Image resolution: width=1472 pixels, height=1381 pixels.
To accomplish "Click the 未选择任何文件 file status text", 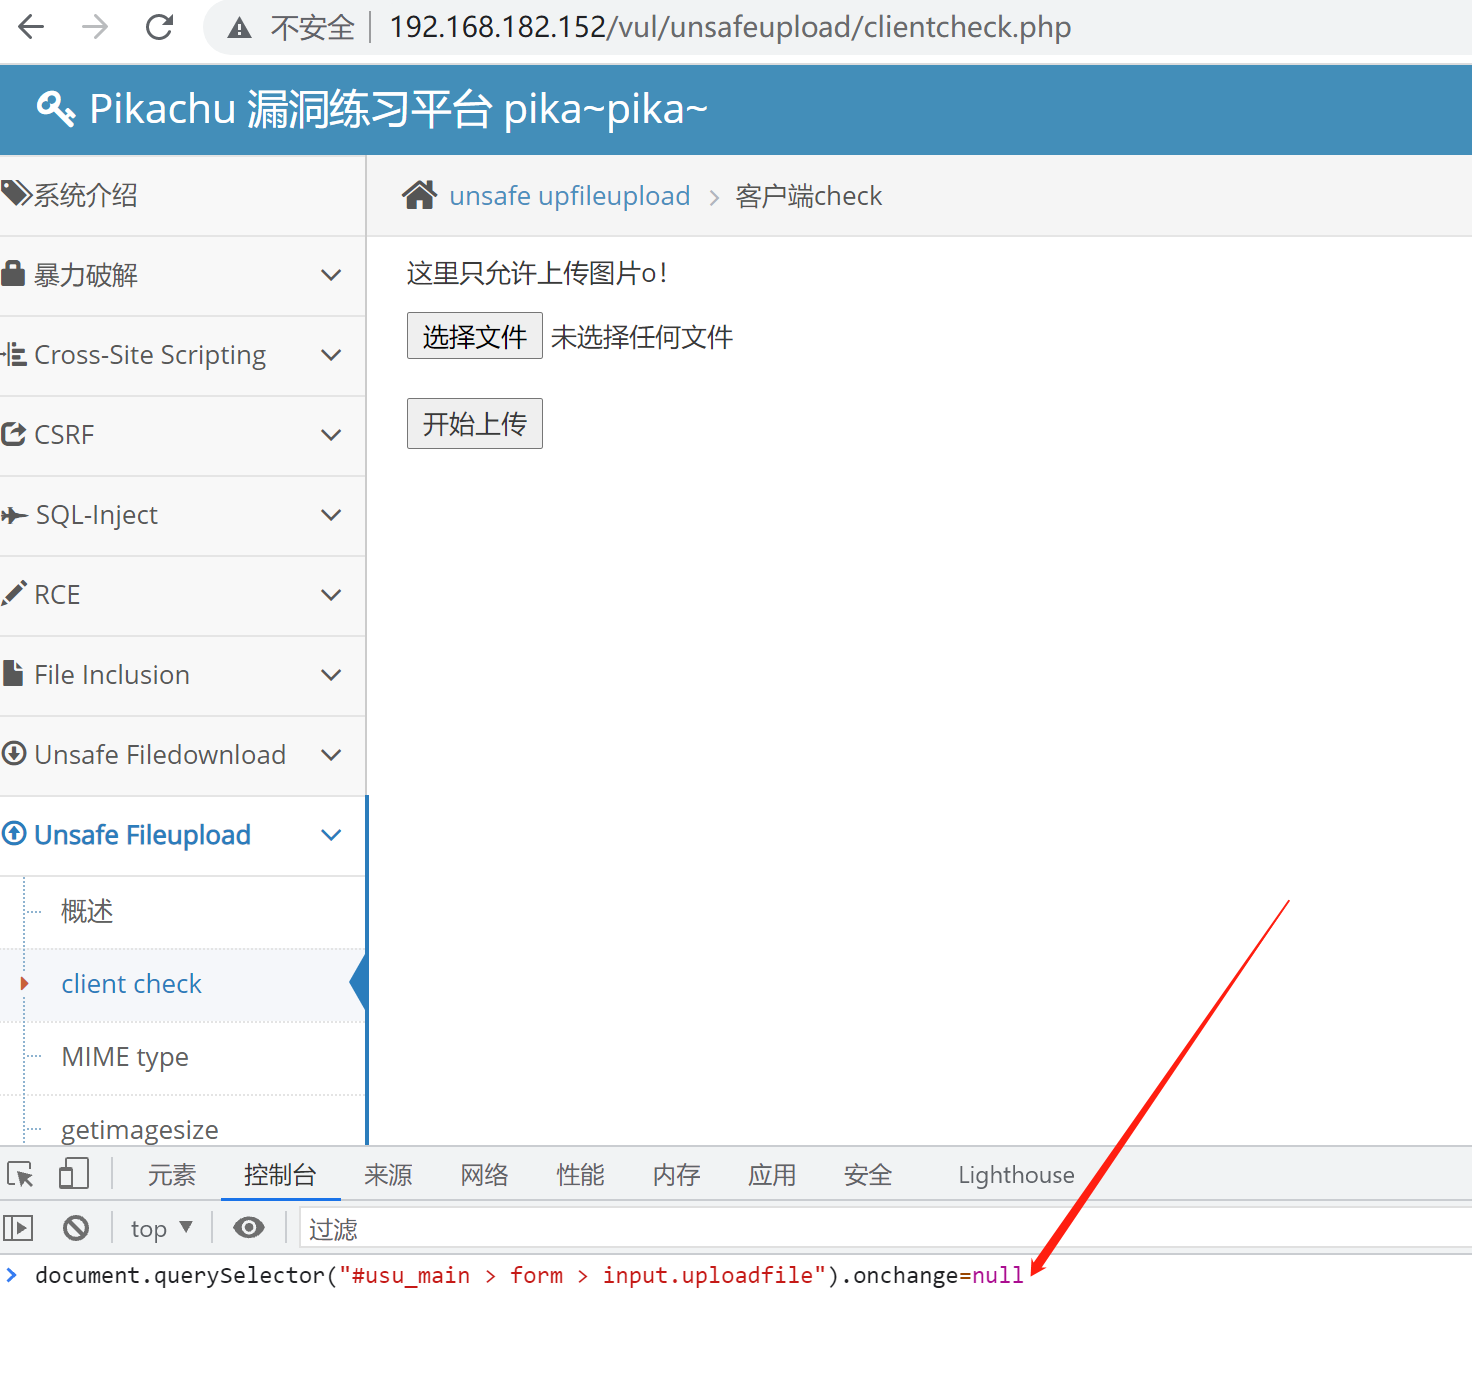I will [642, 337].
